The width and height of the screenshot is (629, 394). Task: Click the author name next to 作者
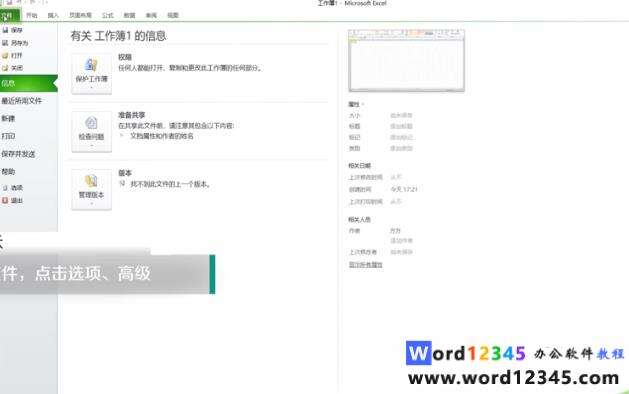[395, 231]
